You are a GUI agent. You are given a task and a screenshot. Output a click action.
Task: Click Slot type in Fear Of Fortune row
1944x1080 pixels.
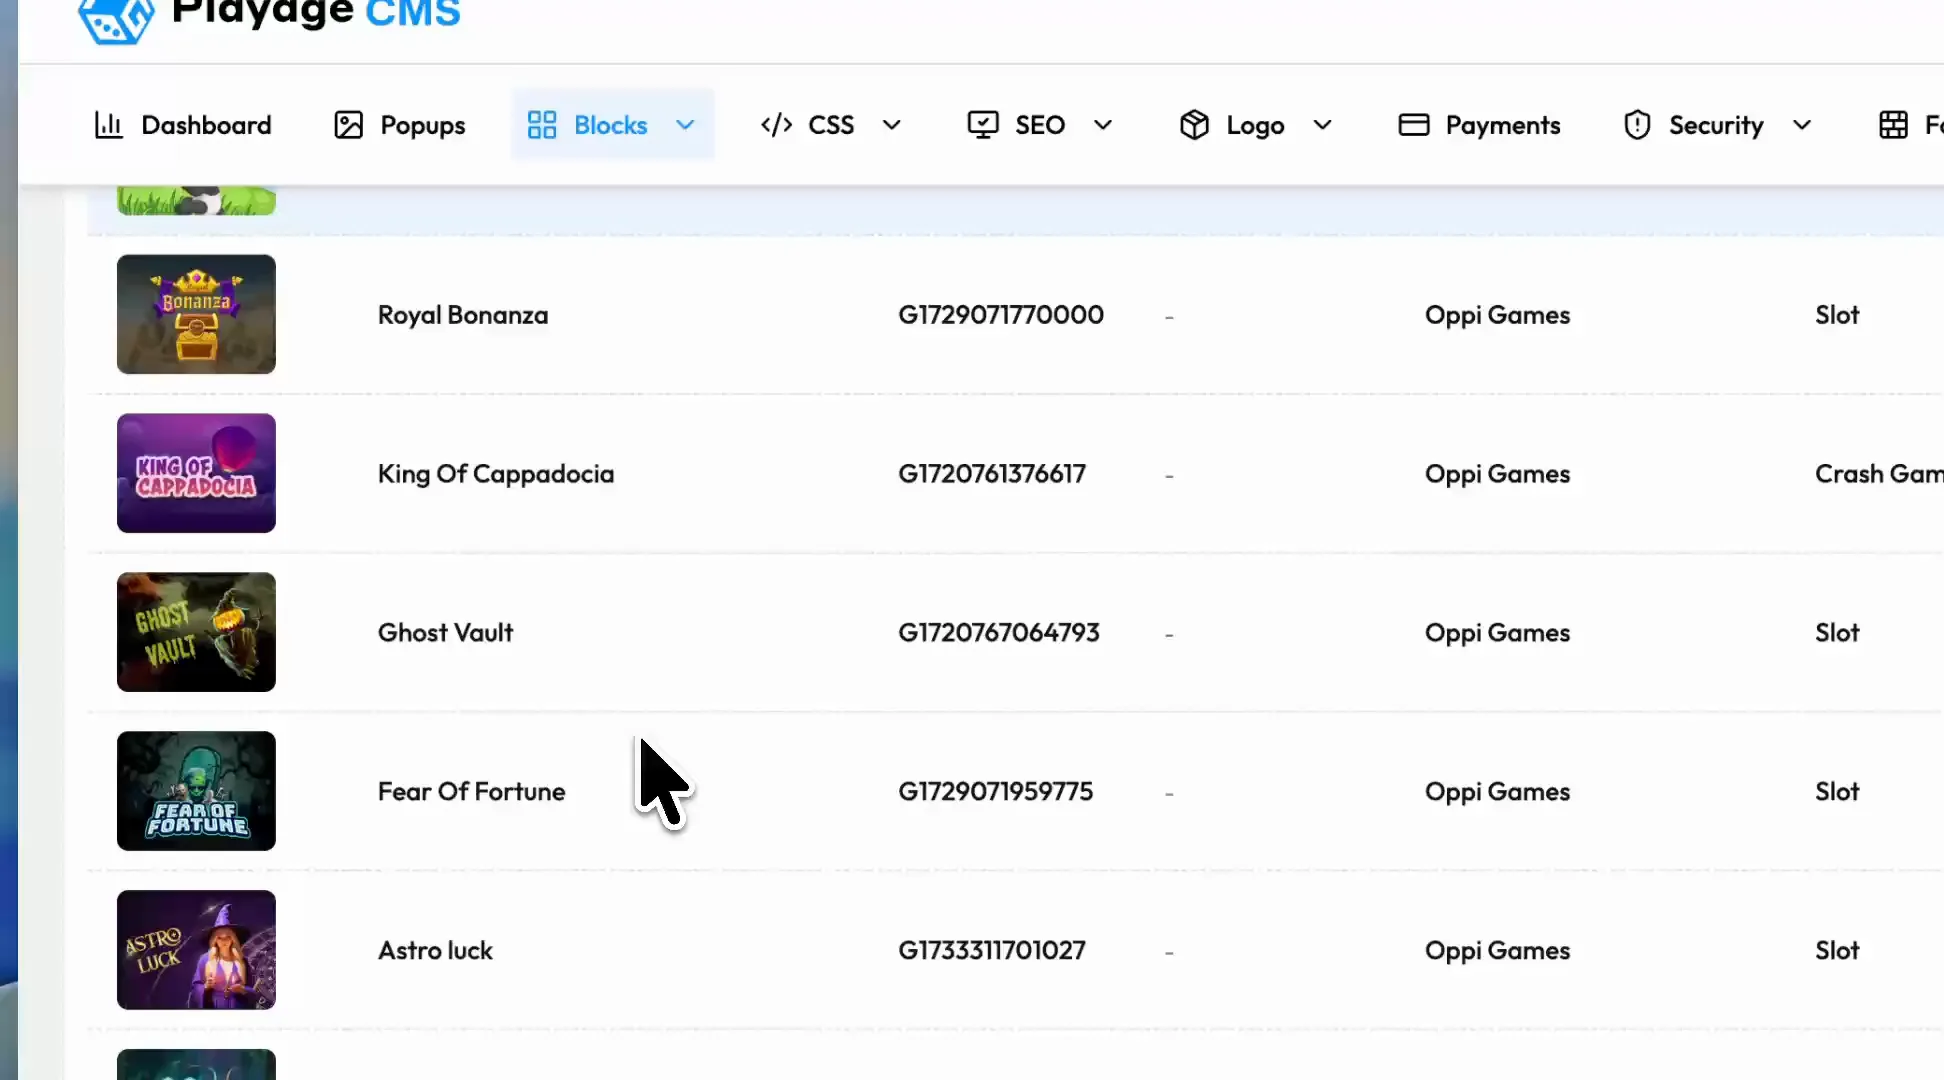click(x=1837, y=792)
